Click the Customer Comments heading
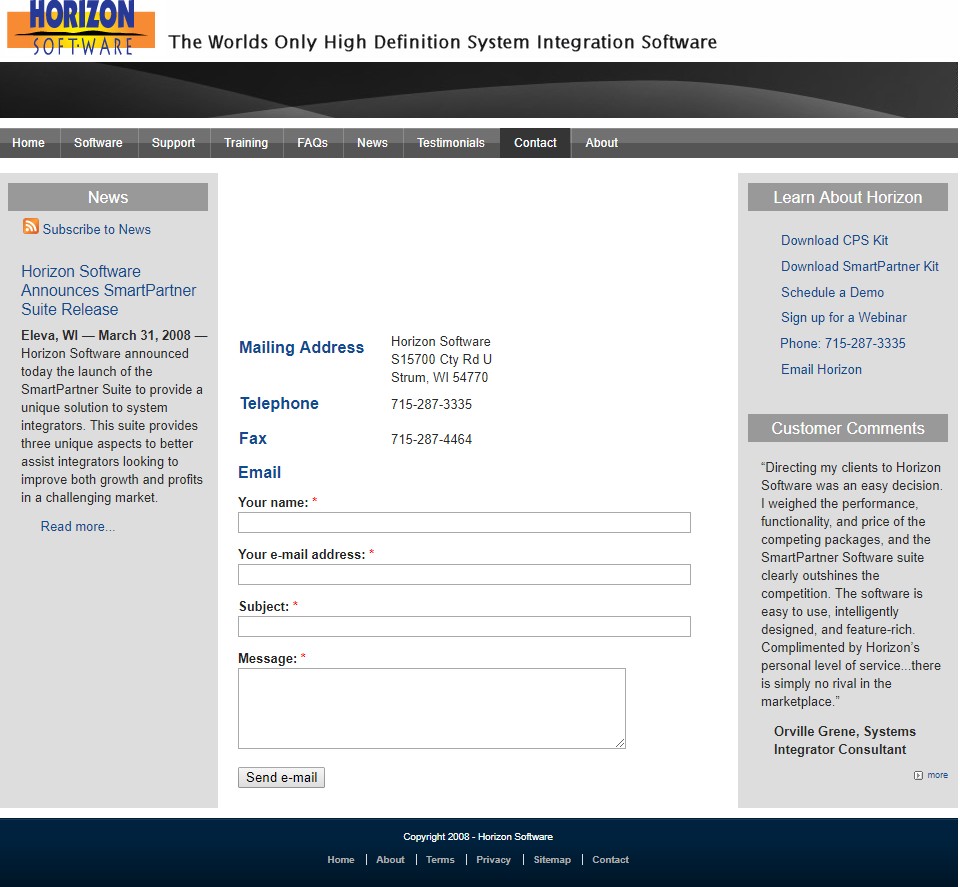The width and height of the screenshot is (960, 887). tap(848, 428)
